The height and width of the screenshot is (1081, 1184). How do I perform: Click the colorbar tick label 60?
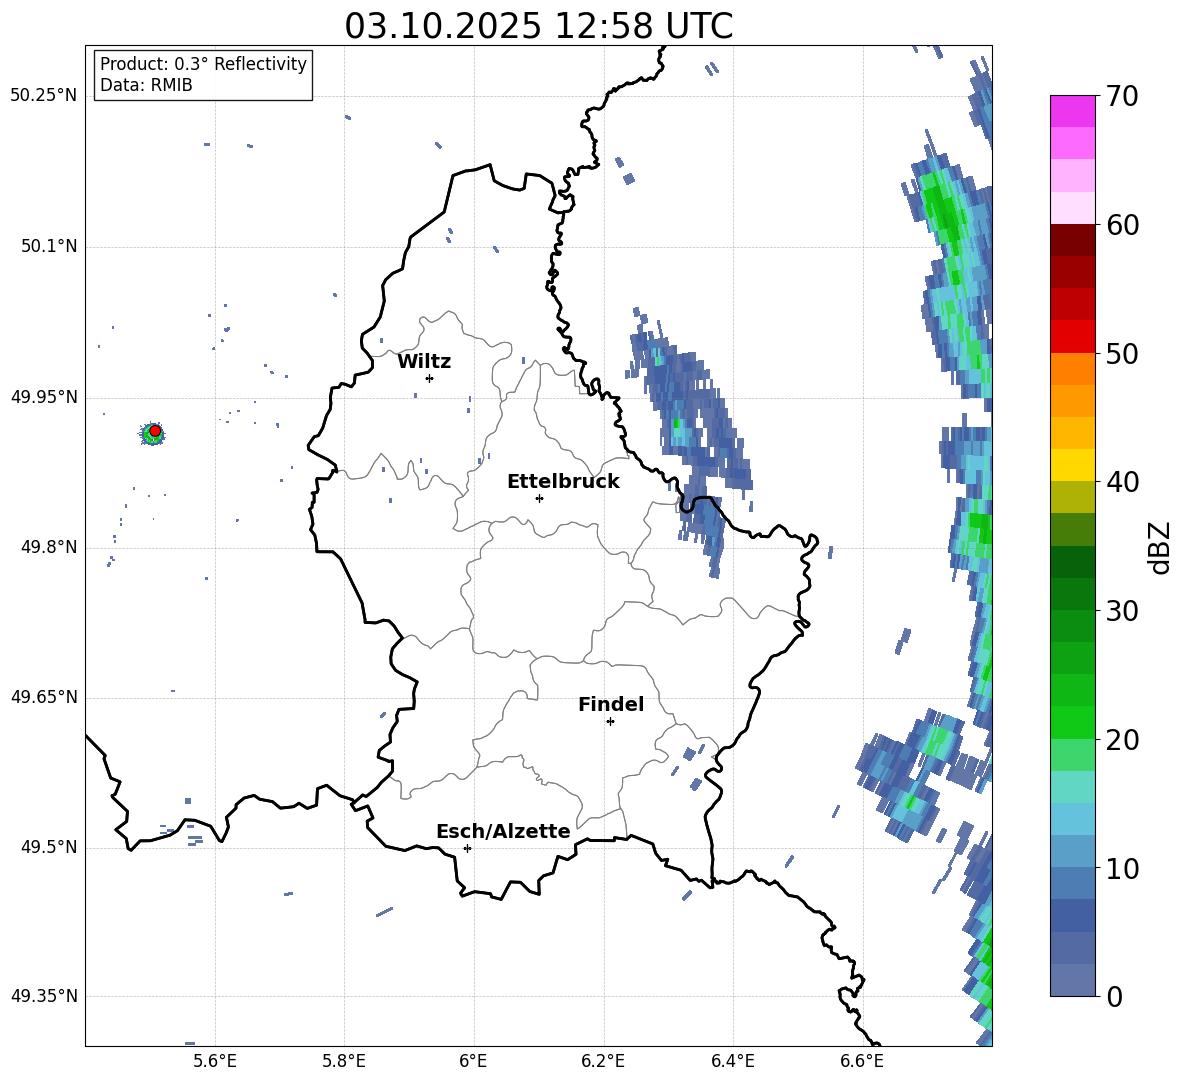(1122, 225)
